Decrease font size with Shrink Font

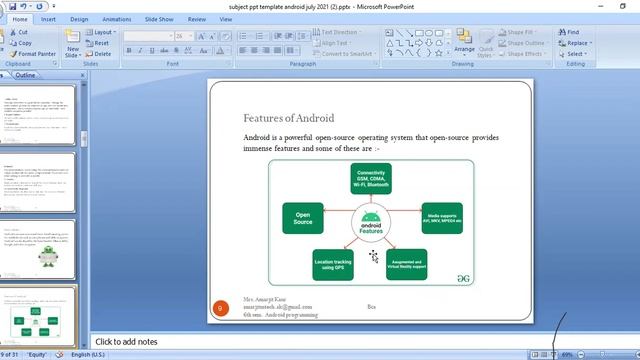coord(212,36)
